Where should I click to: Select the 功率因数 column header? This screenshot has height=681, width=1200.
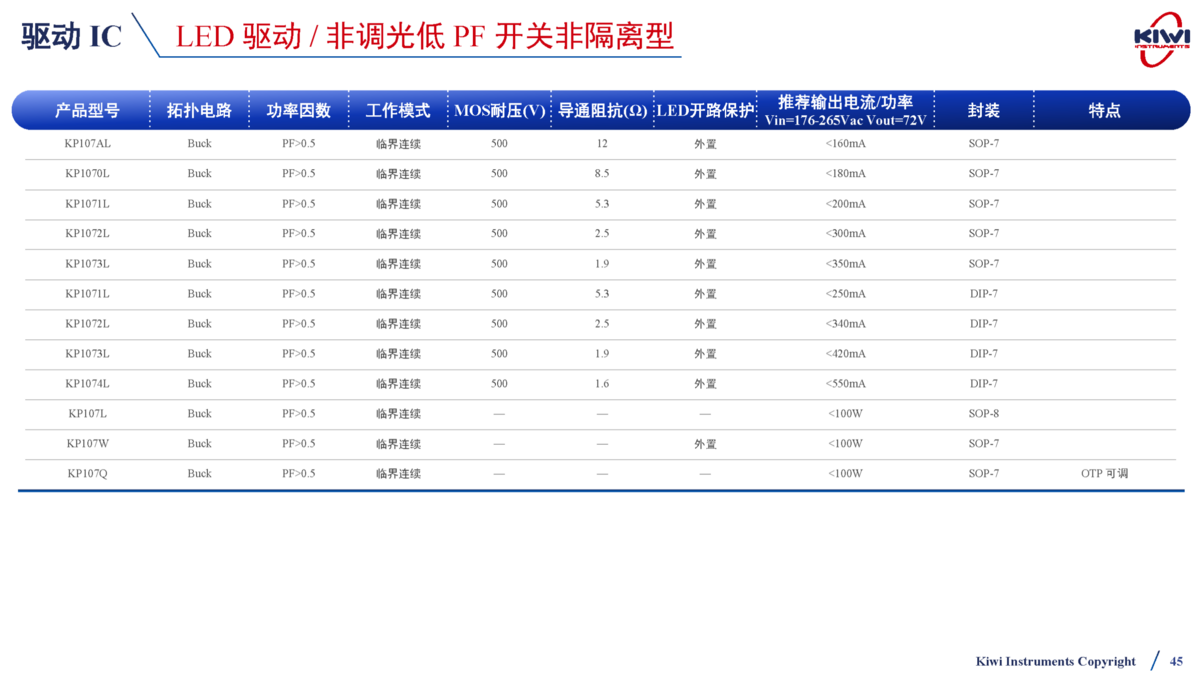pyautogui.click(x=298, y=110)
